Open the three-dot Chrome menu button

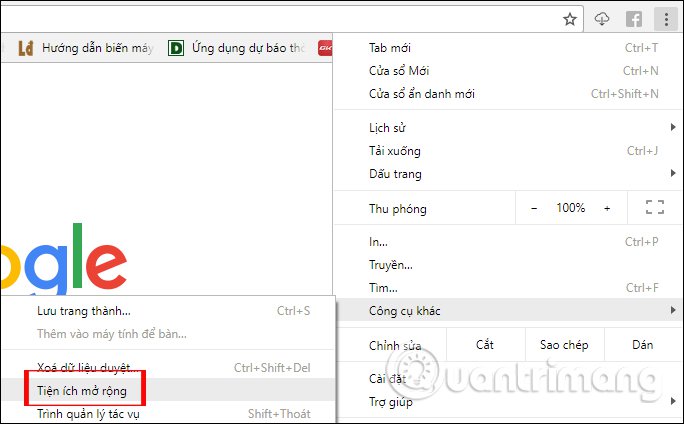pos(666,19)
